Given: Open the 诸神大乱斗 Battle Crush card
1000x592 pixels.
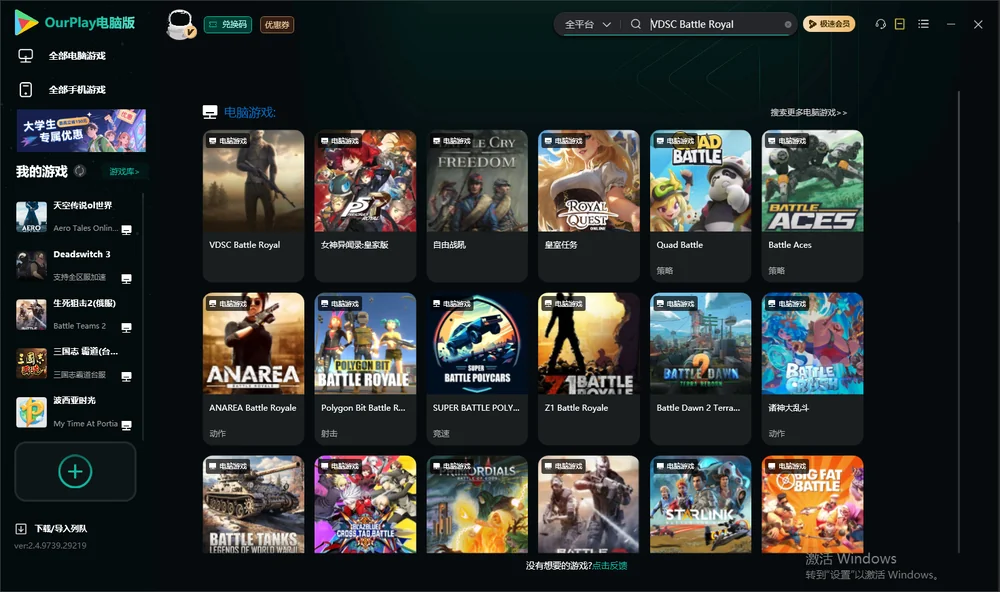Looking at the screenshot, I should [812, 368].
